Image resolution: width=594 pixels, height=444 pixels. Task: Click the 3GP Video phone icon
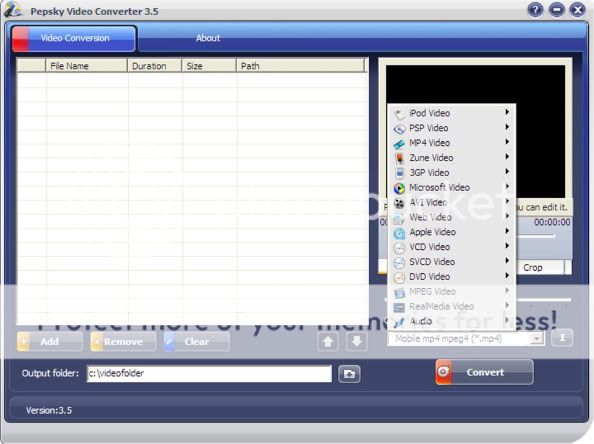pyautogui.click(x=399, y=173)
